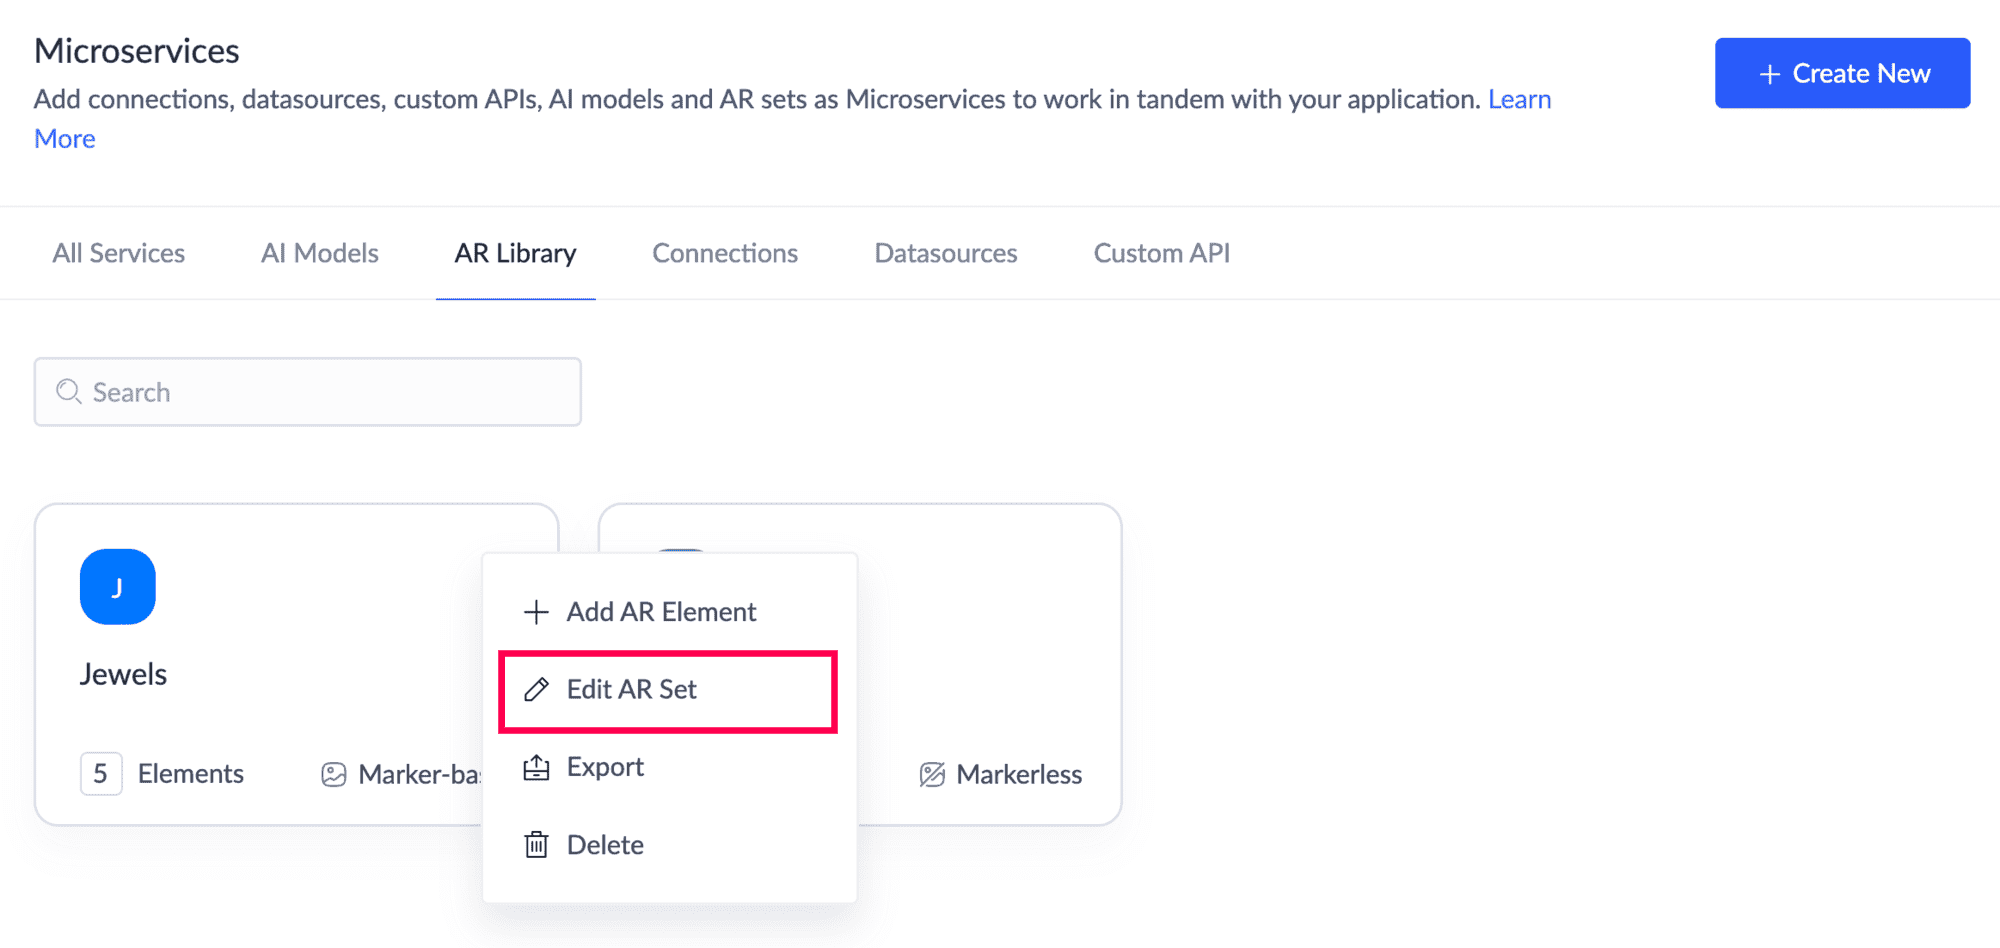Open the All Services tab
The height and width of the screenshot is (948, 2000).
coord(119,253)
